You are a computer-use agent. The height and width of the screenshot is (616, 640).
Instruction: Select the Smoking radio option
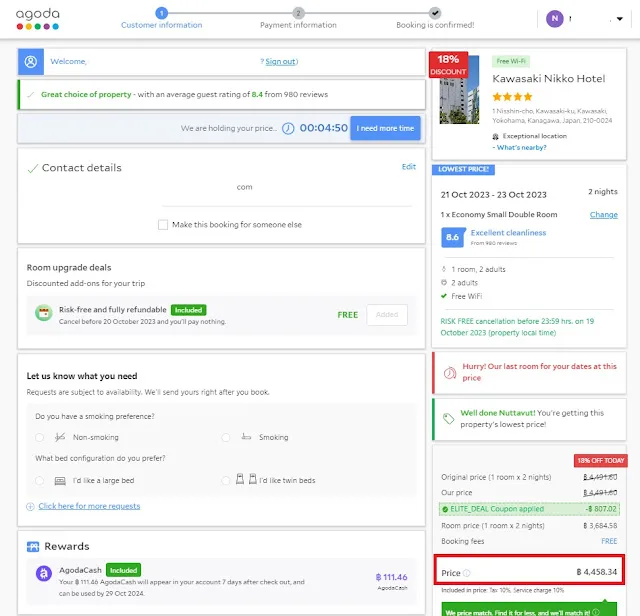click(x=226, y=438)
